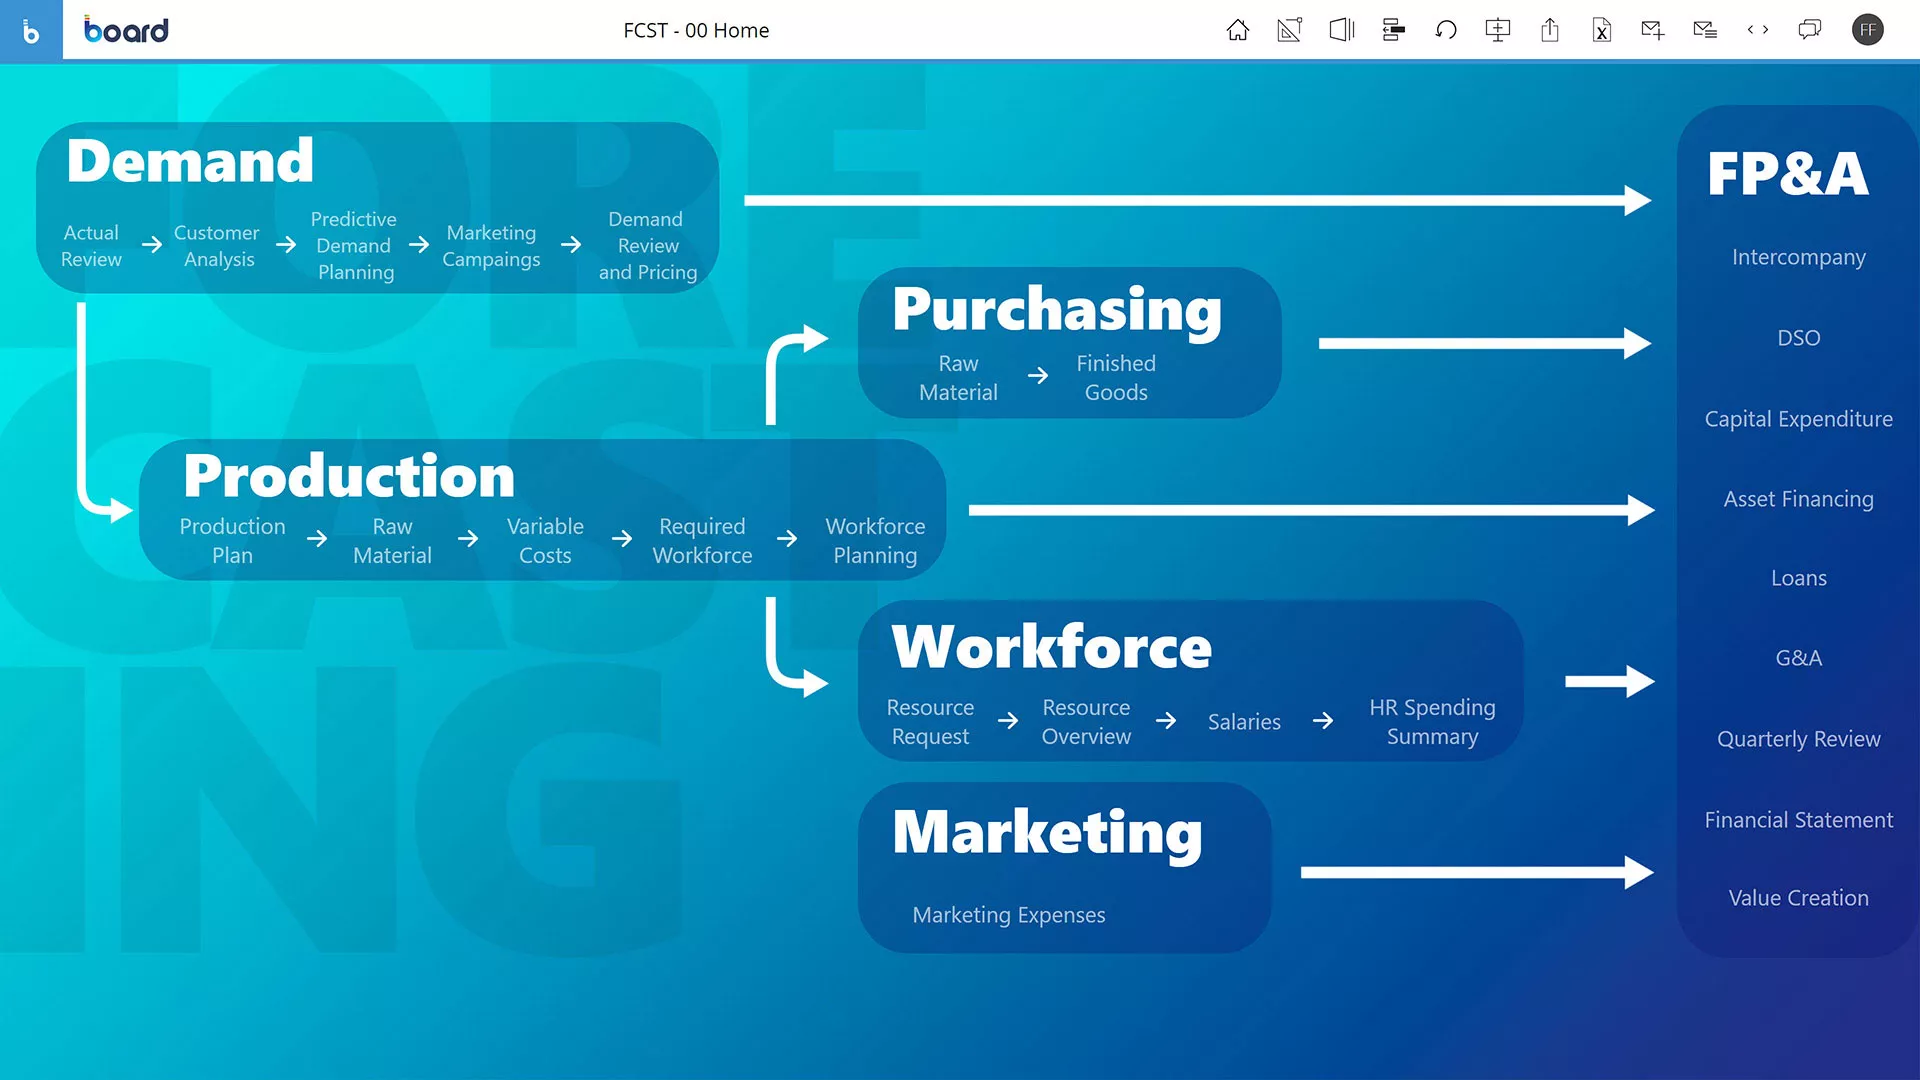Click the Production heading
The image size is (1920, 1080).
(349, 476)
